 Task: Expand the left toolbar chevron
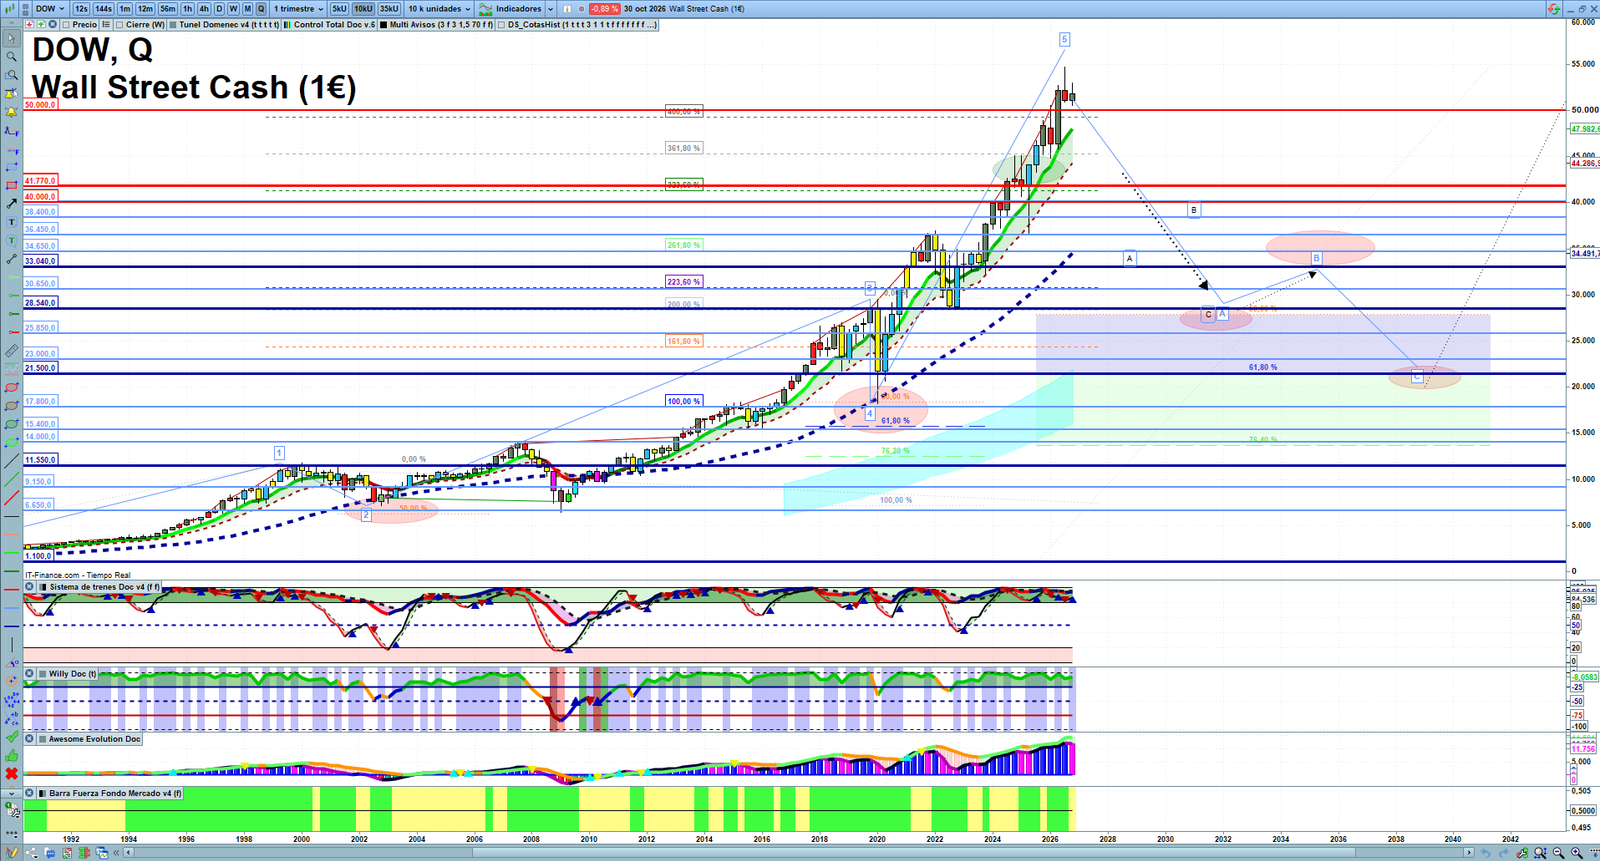coord(11,793)
